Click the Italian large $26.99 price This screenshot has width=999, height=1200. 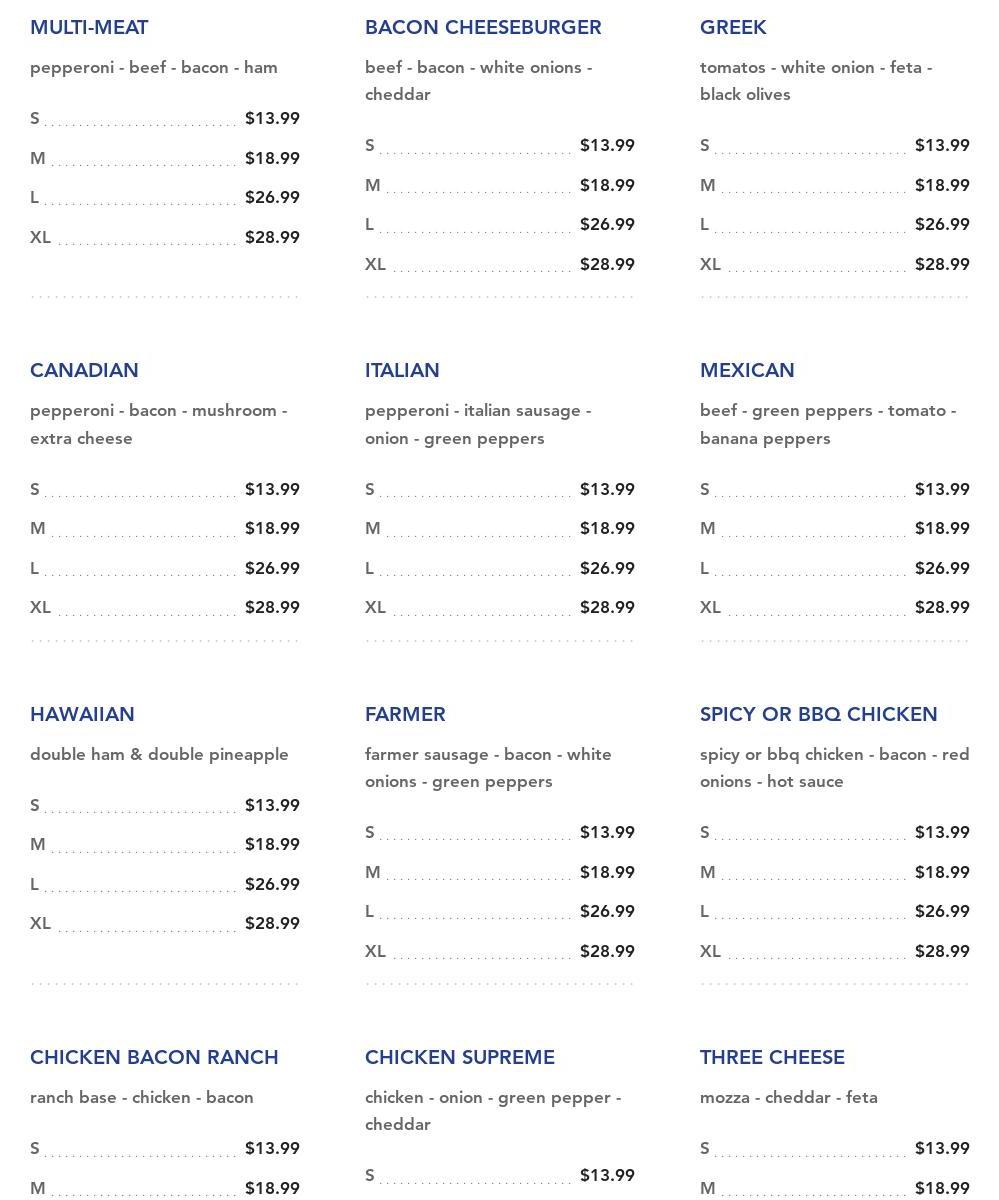click(607, 569)
